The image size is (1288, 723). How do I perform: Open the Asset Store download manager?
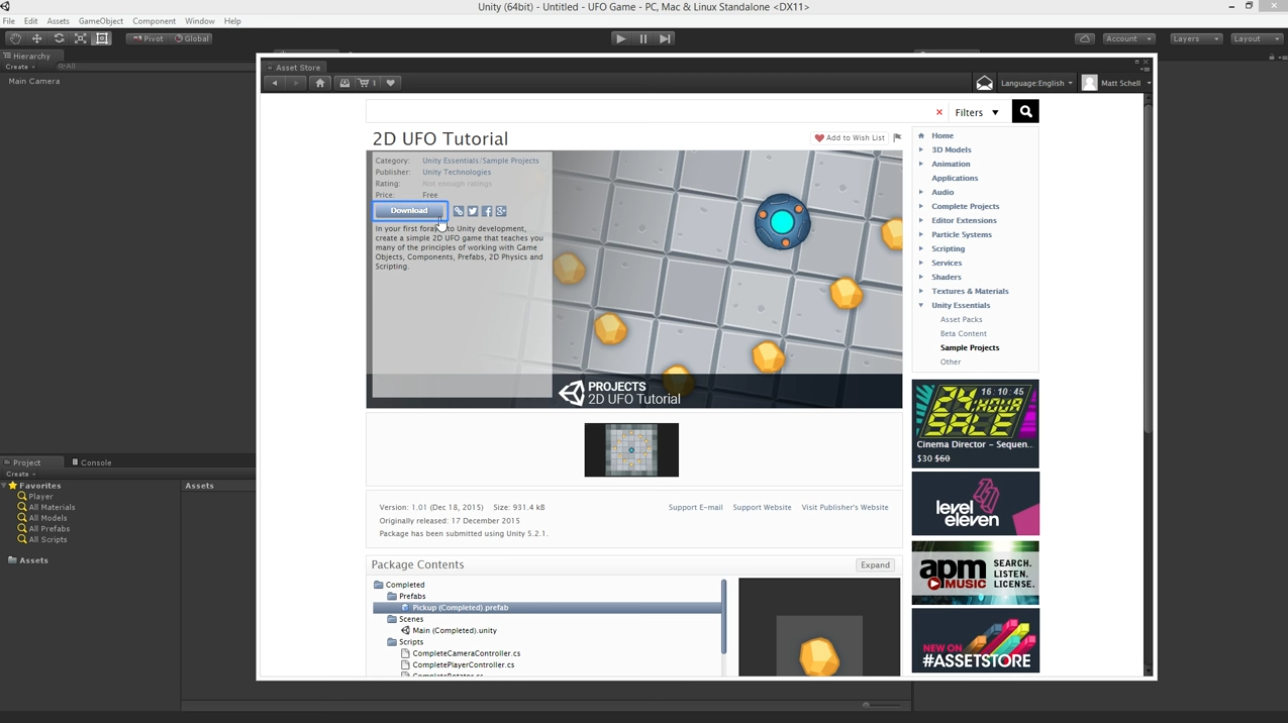(345, 83)
